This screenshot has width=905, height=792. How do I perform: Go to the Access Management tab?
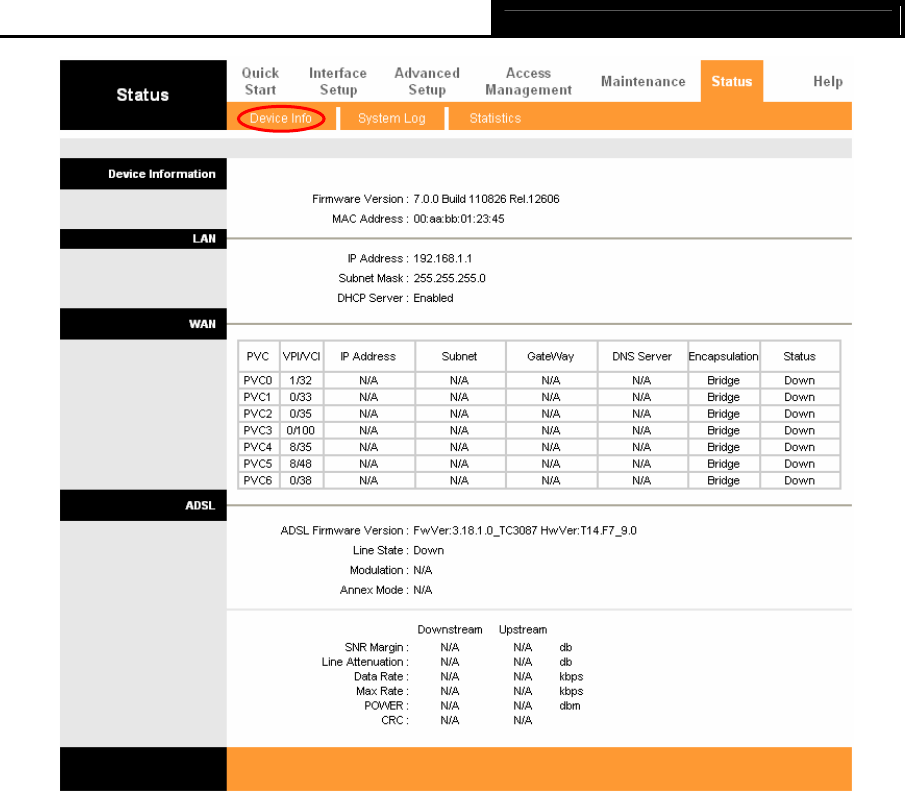coord(529,81)
